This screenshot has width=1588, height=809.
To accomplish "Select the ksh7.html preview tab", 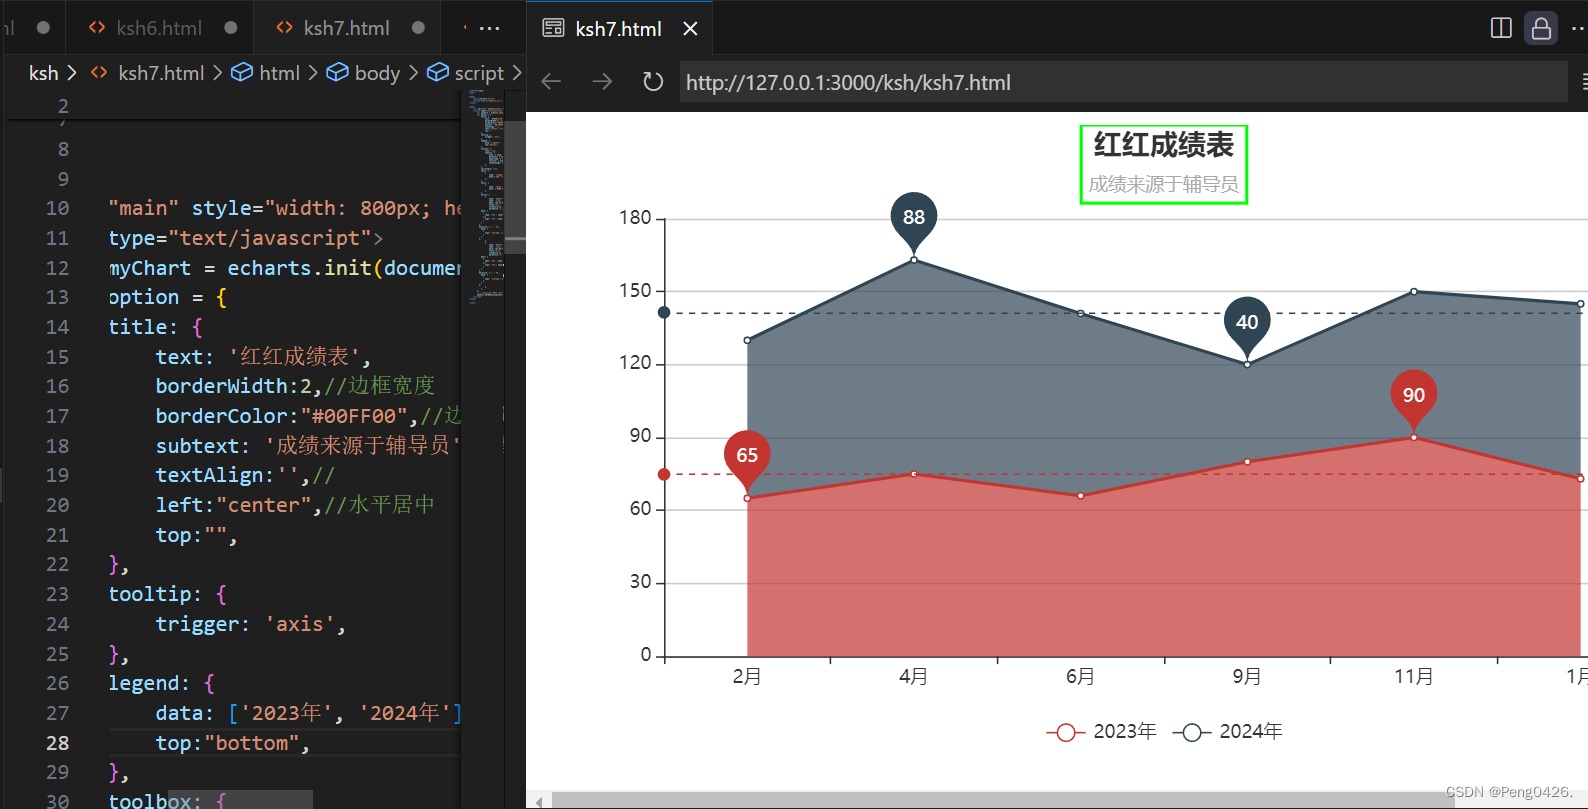I will pos(617,29).
